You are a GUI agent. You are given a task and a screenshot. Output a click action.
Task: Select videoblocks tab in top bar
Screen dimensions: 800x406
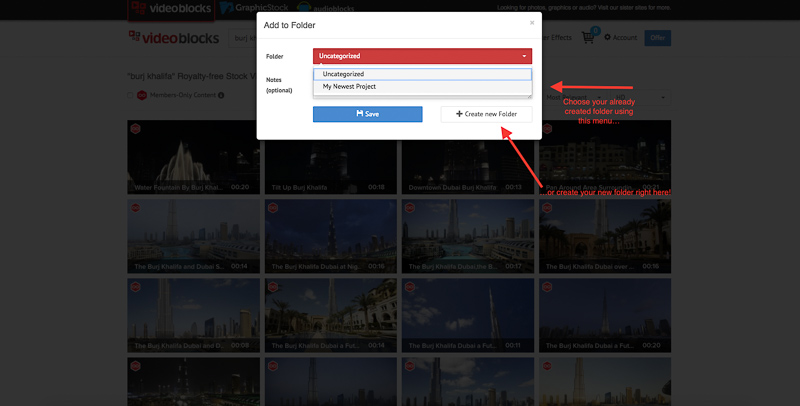pos(171,9)
